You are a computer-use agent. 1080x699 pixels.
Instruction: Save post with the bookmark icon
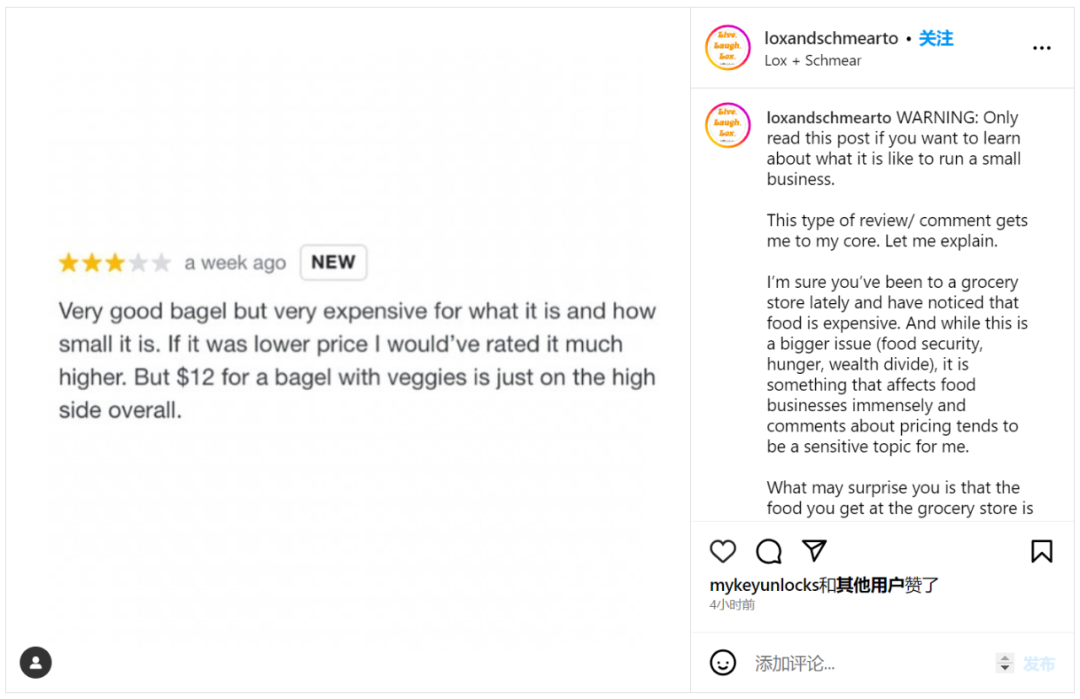pos(1041,551)
